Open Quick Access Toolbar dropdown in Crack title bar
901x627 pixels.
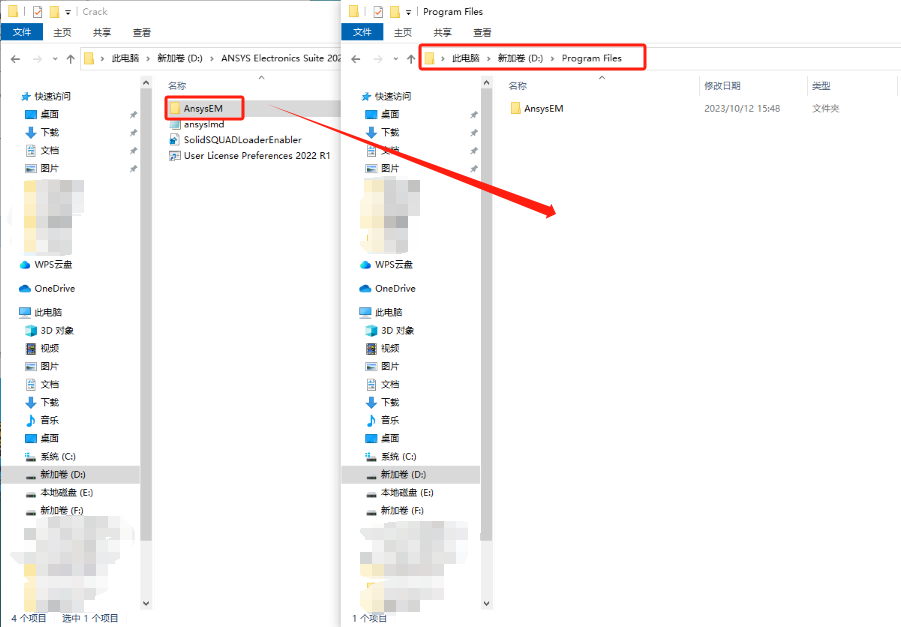pos(68,11)
